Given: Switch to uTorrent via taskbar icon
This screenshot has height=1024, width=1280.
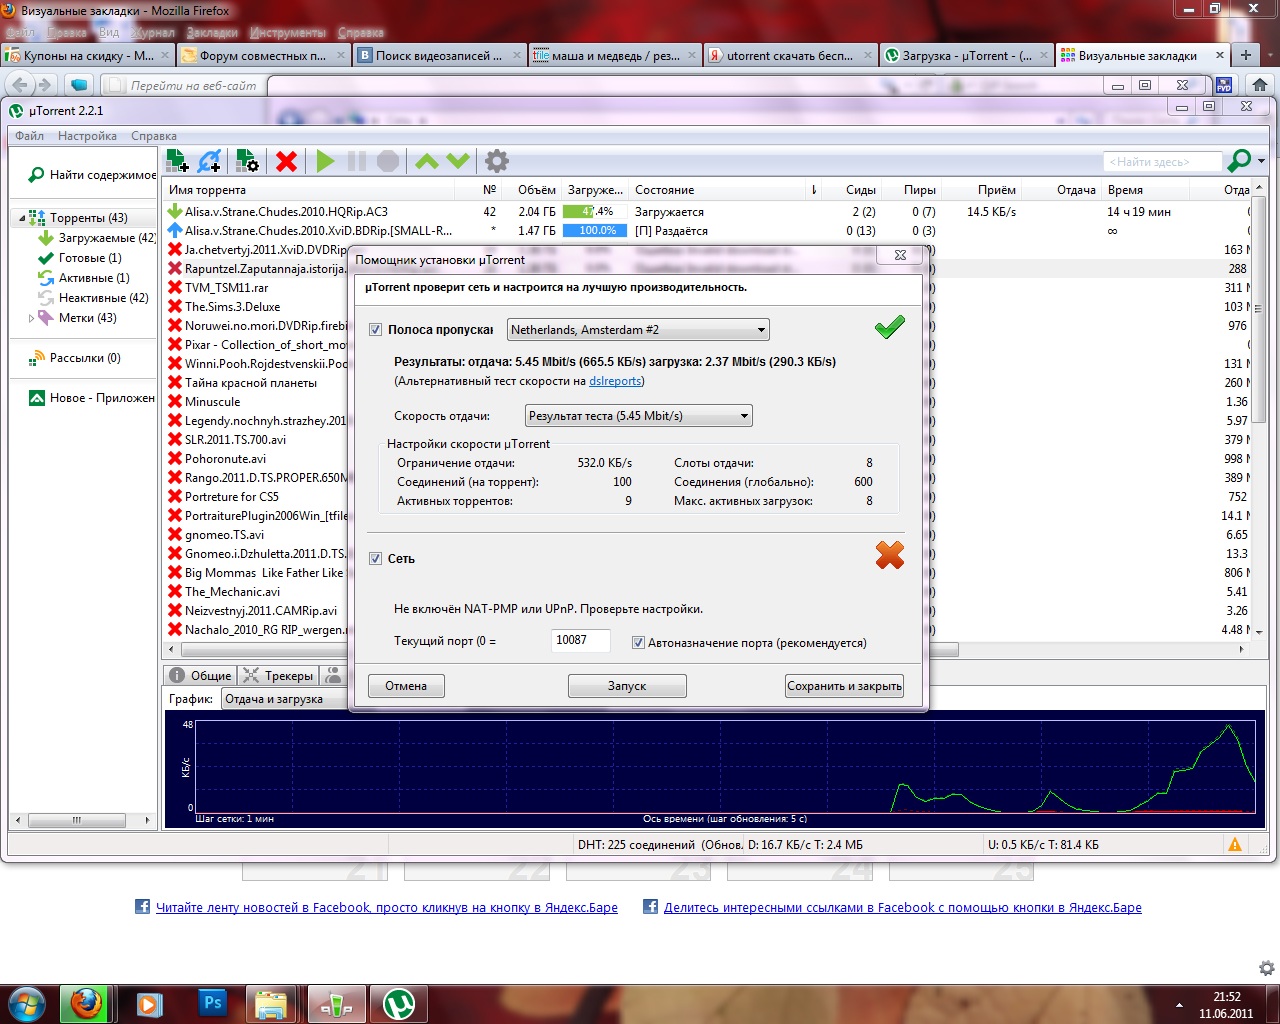Looking at the screenshot, I should [399, 1003].
